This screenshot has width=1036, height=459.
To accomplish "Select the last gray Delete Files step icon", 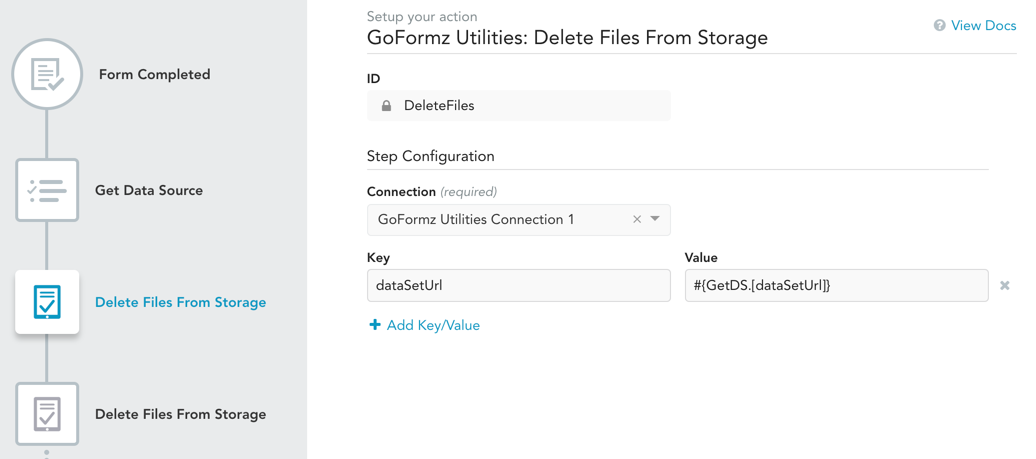I will point(47,414).
